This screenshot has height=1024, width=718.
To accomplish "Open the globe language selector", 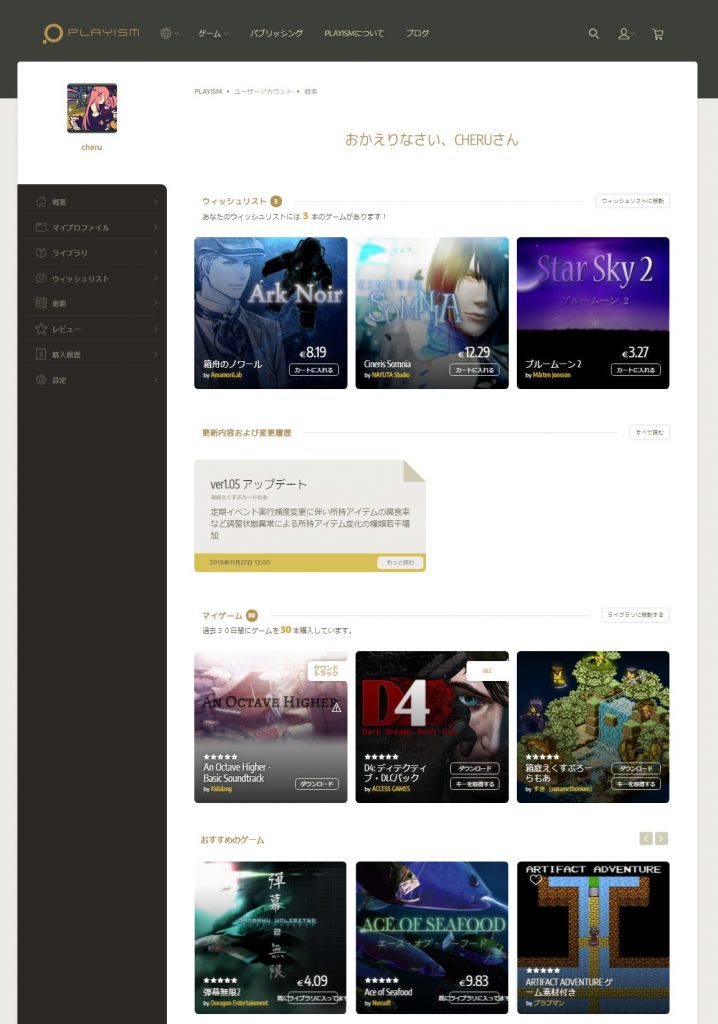I will coord(169,33).
